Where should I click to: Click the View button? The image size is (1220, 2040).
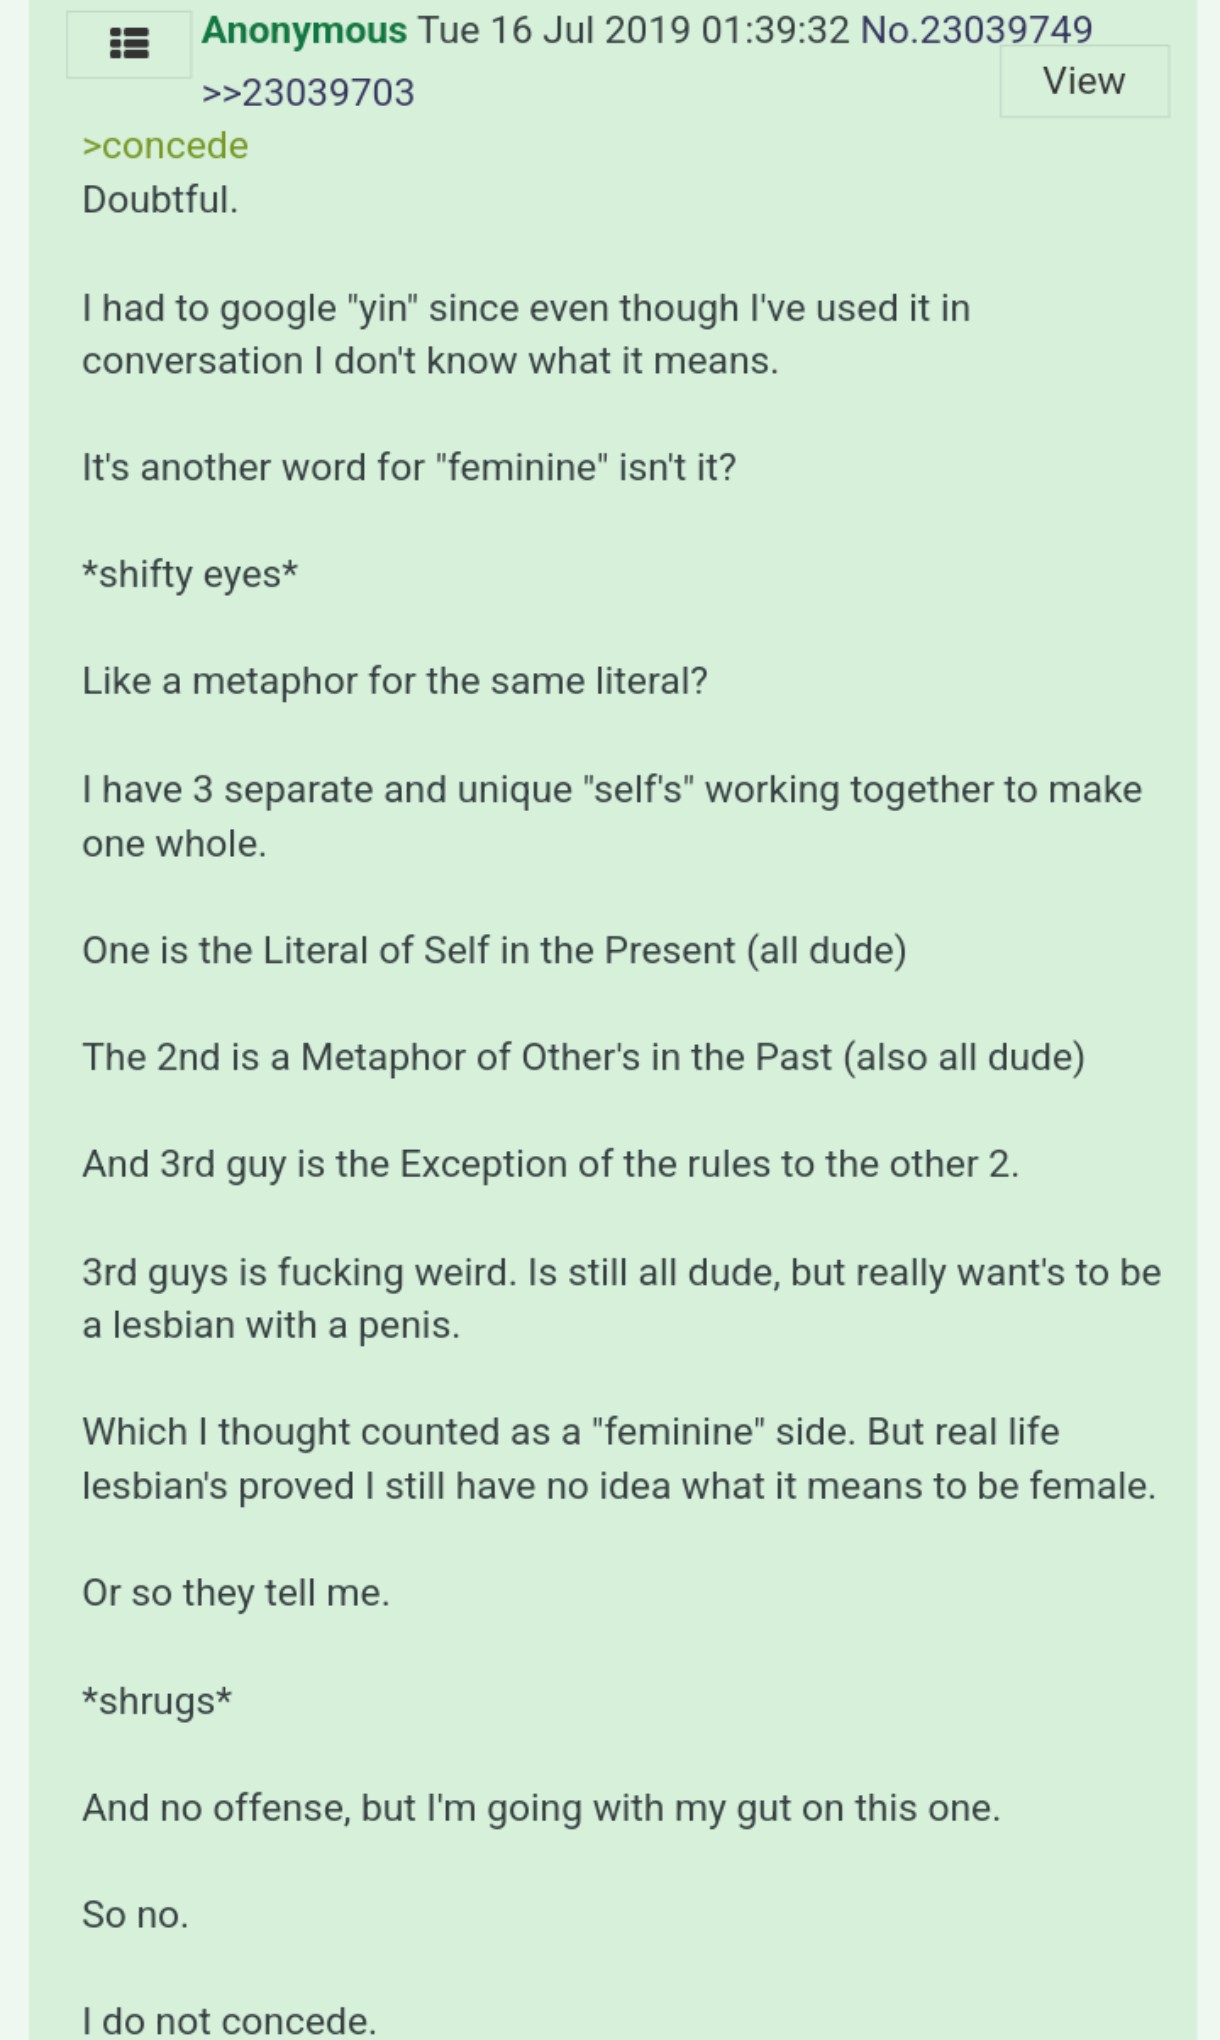(1085, 81)
